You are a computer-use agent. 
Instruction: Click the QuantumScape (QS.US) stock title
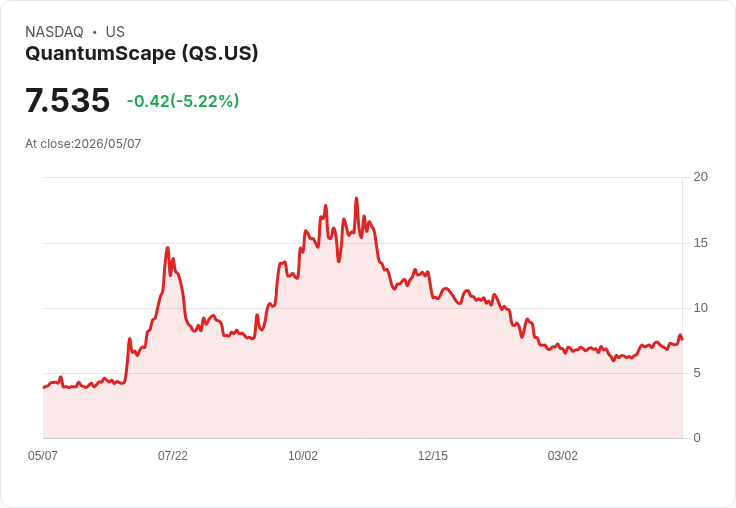tap(142, 53)
